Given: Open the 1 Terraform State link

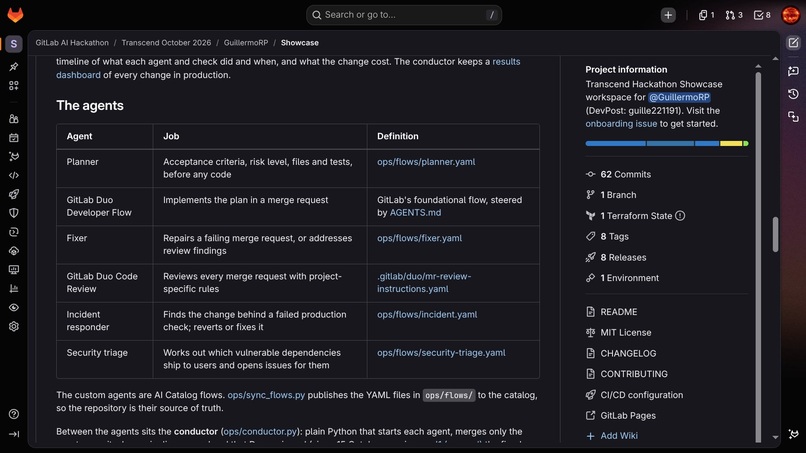Looking at the screenshot, I should (x=629, y=216).
